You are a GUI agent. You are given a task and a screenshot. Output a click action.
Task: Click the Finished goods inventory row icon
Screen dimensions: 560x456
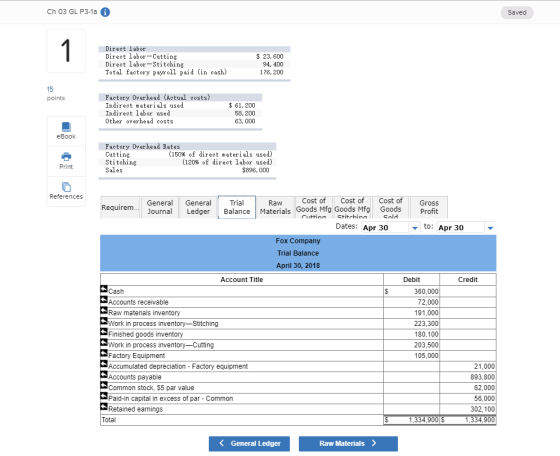(104, 332)
